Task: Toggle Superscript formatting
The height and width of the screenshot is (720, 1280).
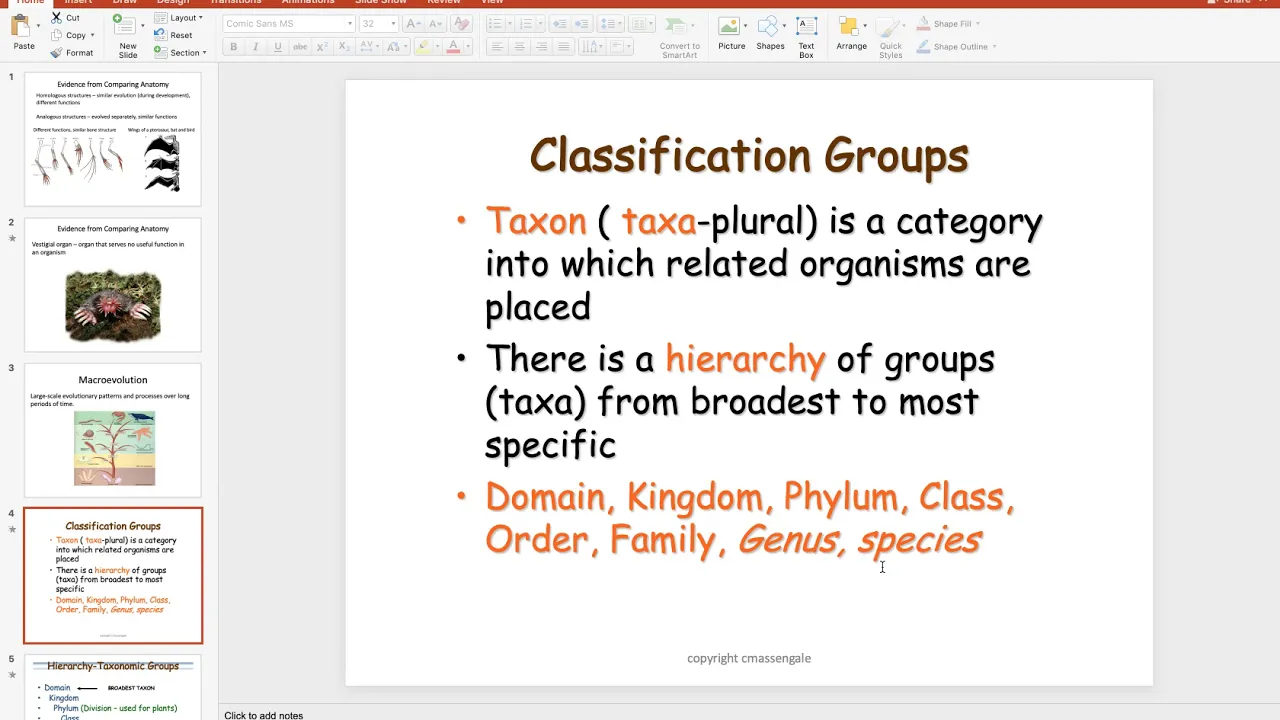Action: click(x=322, y=47)
